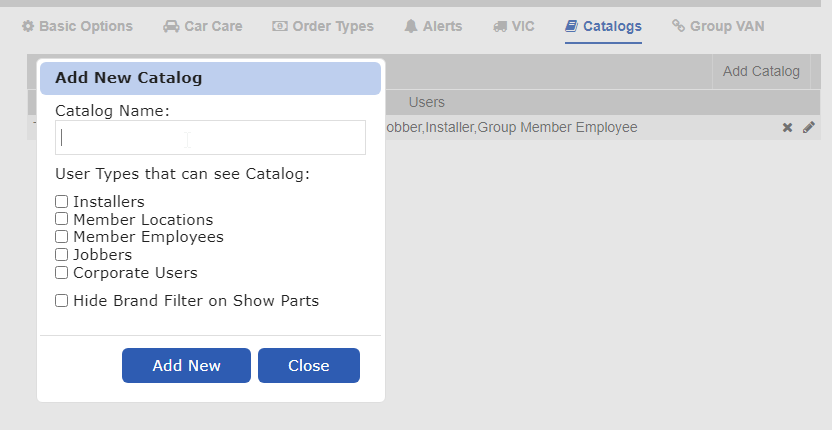The width and height of the screenshot is (832, 430).
Task: Check the Member Locations option
Action: coord(62,219)
